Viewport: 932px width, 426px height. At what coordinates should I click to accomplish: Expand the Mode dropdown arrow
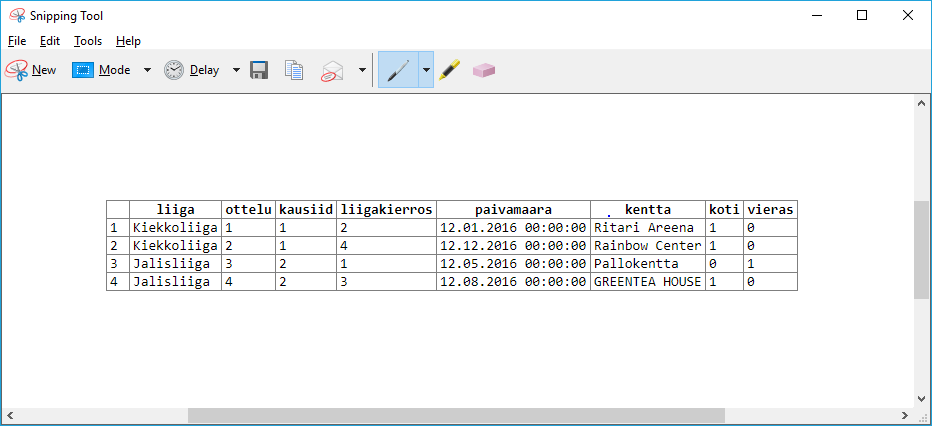point(147,70)
